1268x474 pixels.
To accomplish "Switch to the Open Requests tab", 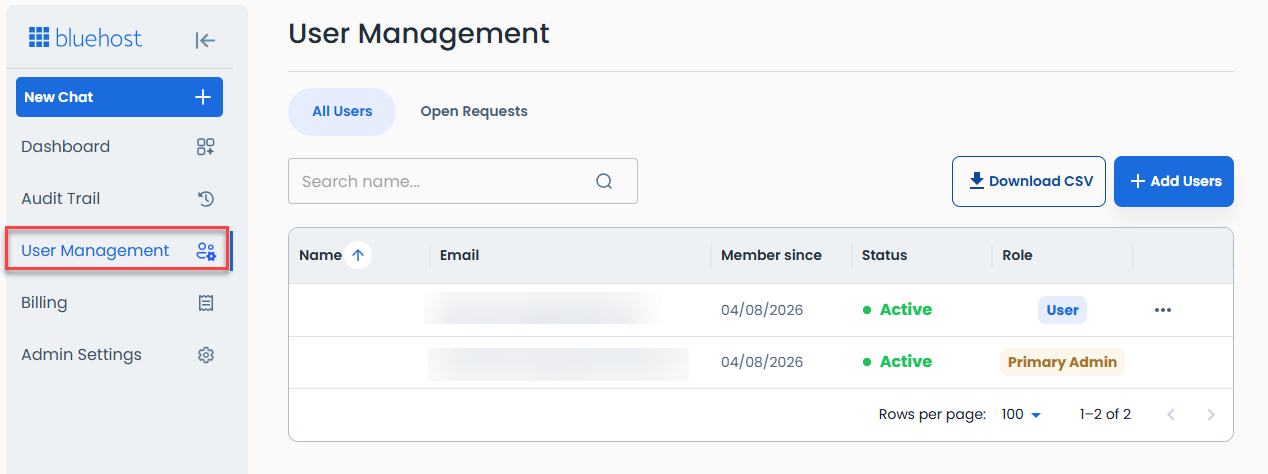I will click(x=474, y=112).
